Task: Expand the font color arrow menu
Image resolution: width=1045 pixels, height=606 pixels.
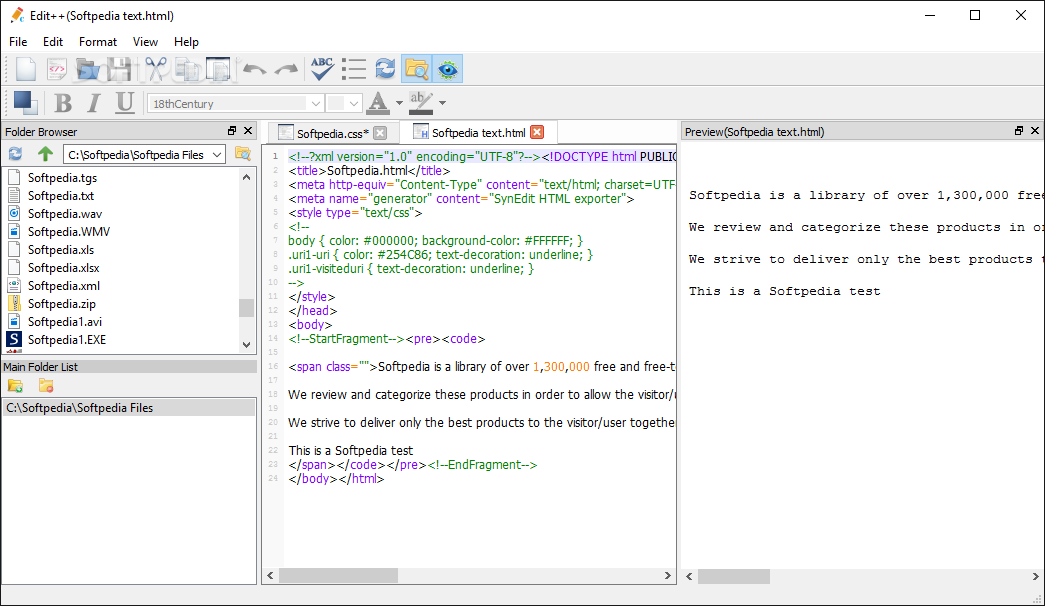Action: pyautogui.click(x=399, y=103)
